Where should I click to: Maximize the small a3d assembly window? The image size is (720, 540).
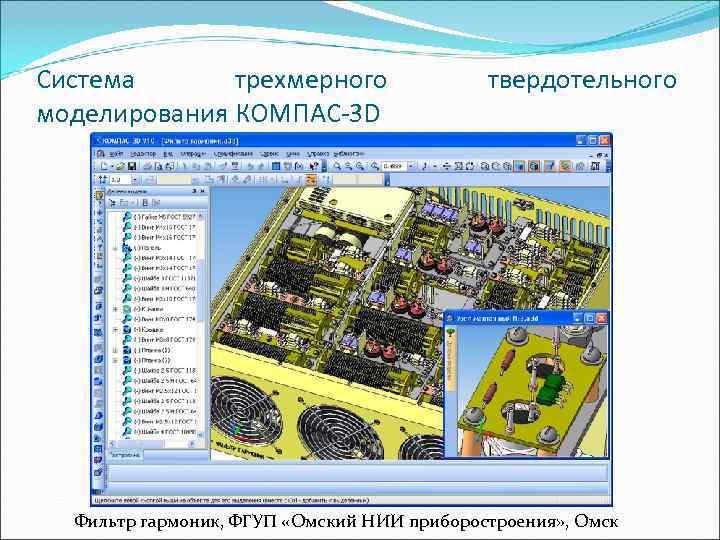click(590, 318)
